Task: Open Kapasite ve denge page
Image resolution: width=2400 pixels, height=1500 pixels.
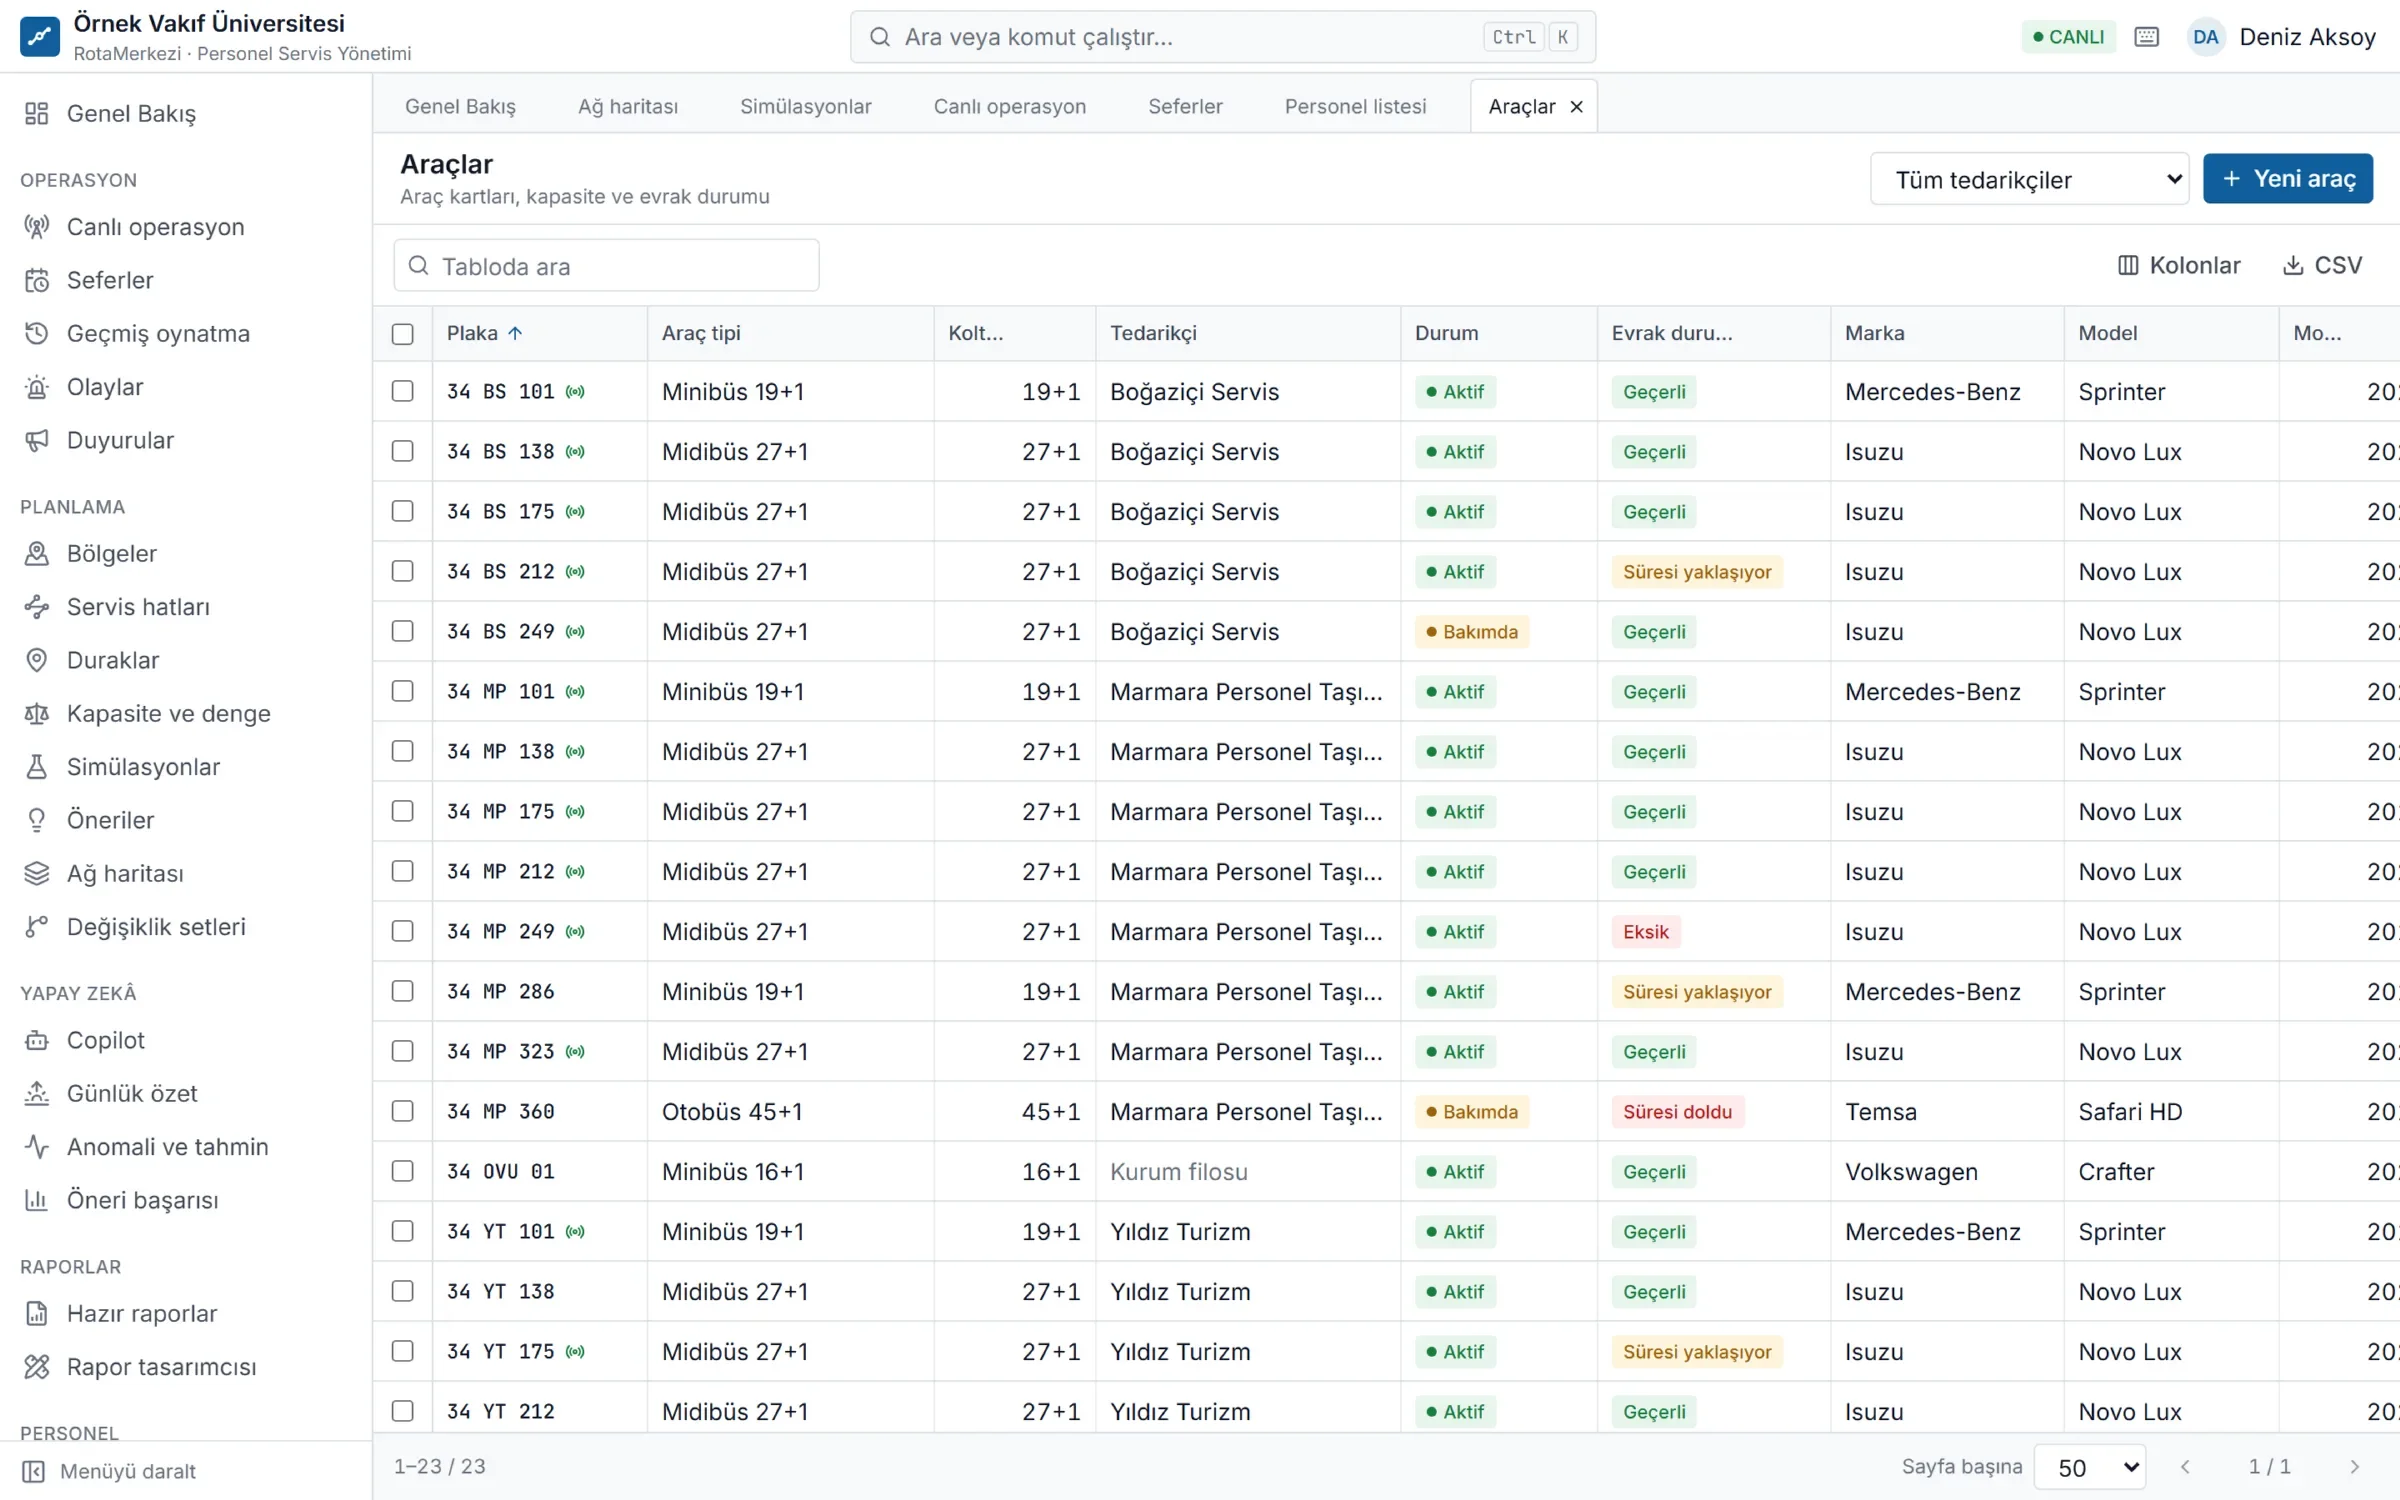Action: [186, 714]
